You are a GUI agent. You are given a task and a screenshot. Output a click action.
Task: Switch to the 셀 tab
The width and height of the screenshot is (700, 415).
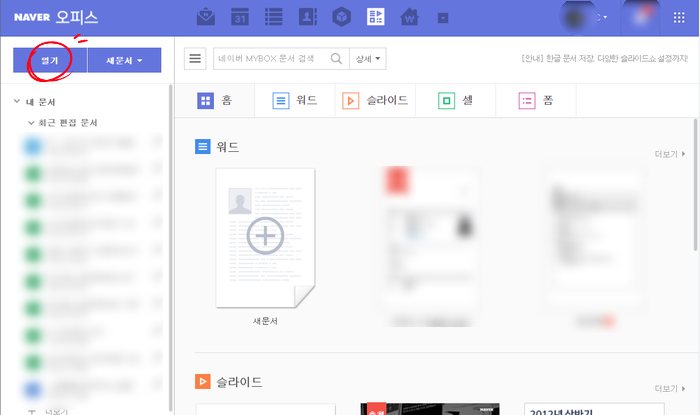click(x=455, y=100)
